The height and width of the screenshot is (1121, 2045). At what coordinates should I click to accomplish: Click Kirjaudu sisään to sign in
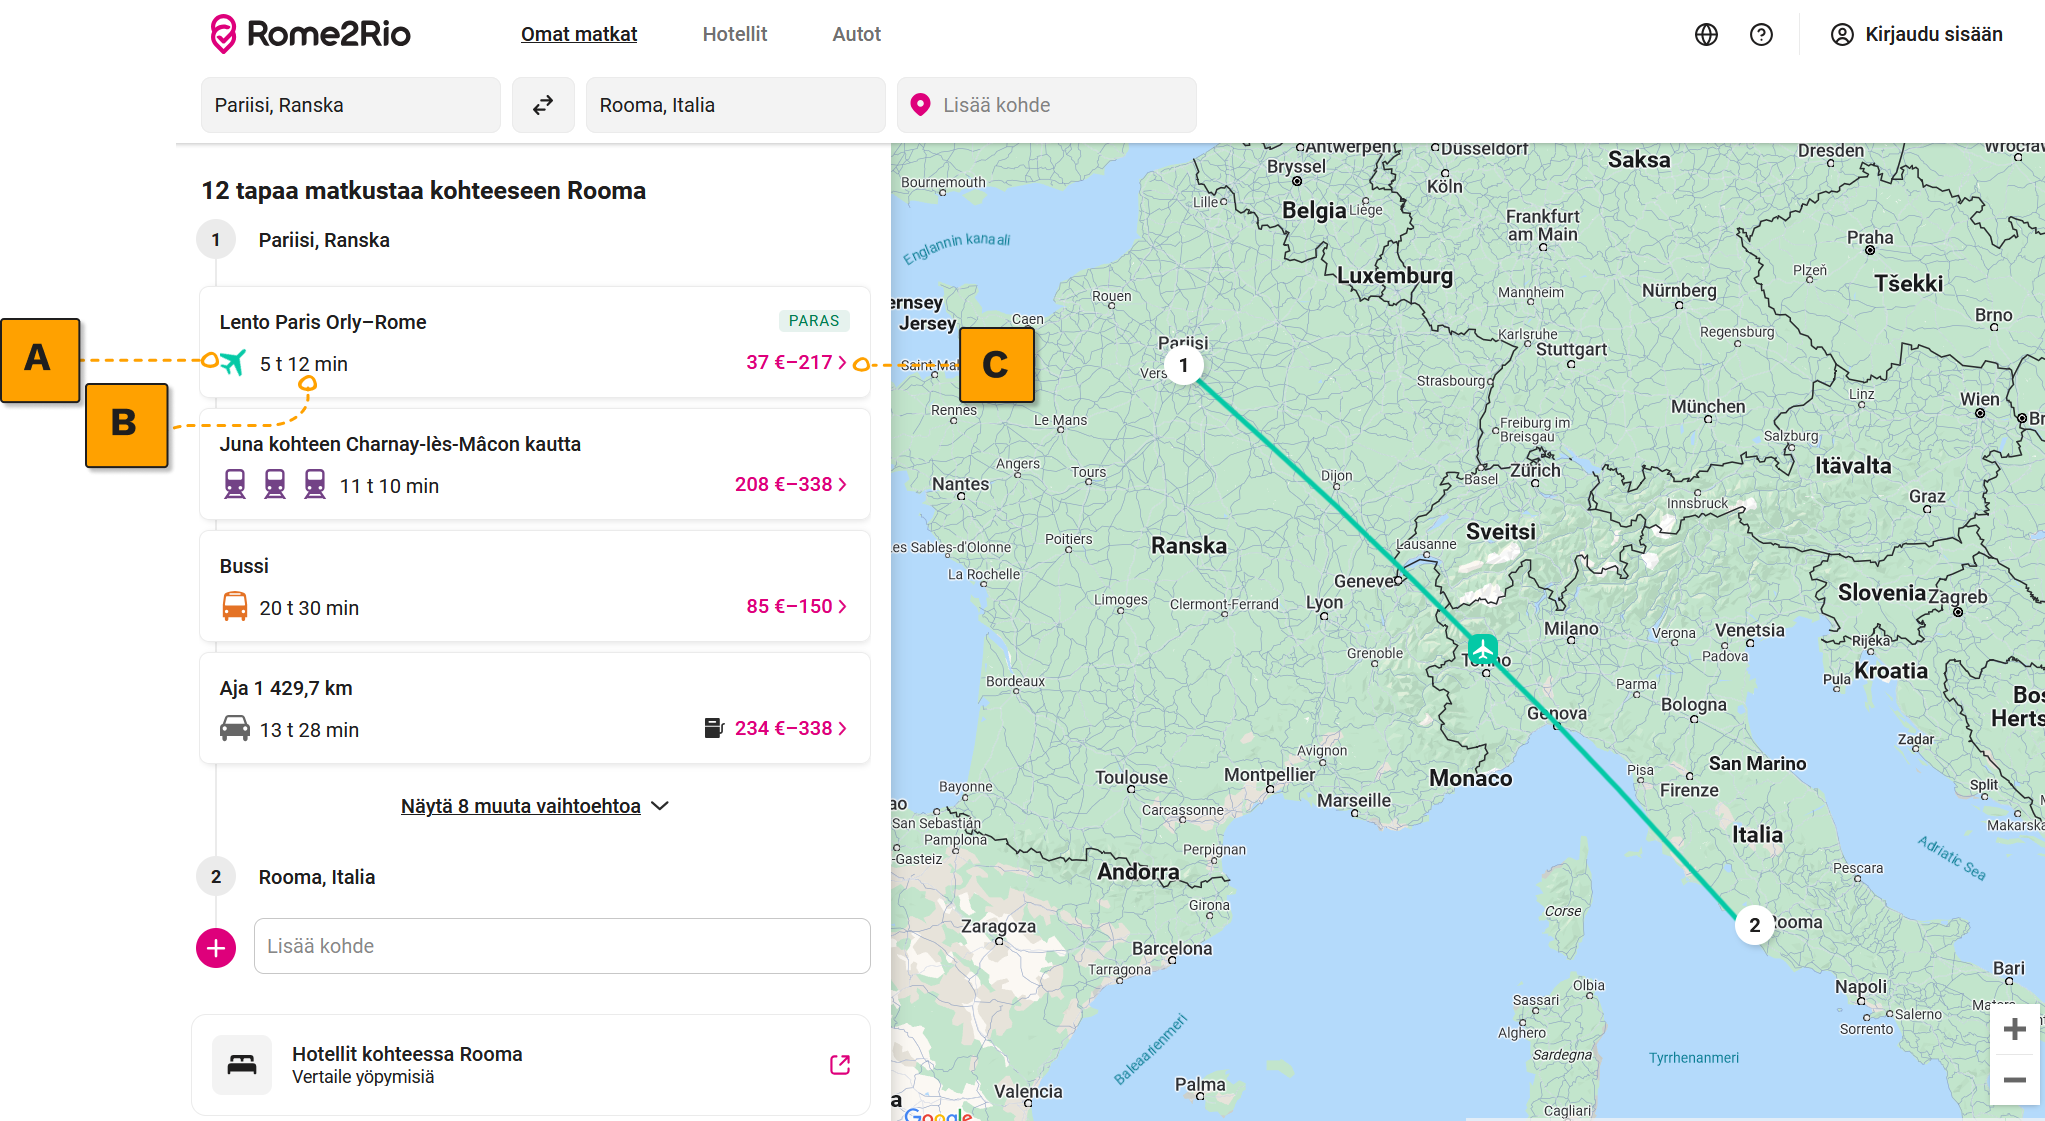(1916, 35)
